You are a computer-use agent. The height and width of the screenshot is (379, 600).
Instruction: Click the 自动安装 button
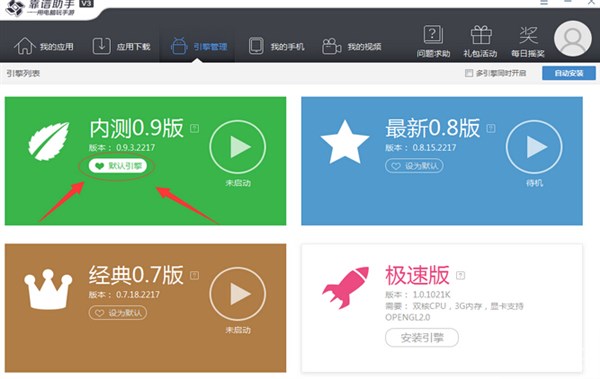coord(569,73)
